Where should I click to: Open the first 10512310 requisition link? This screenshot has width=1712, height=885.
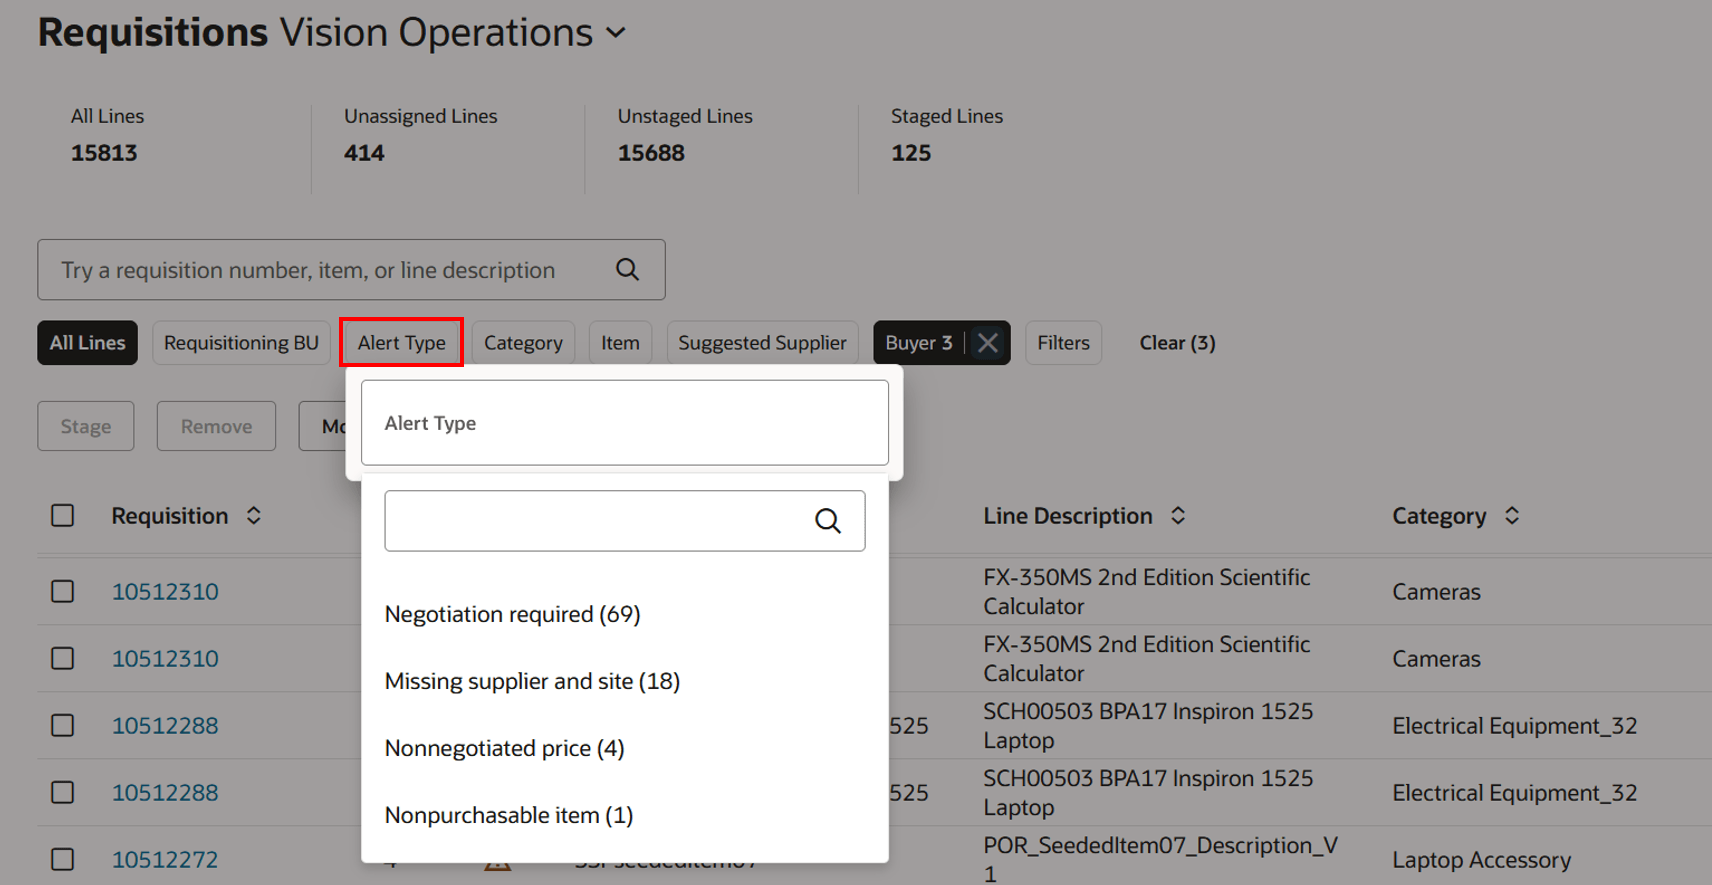coord(165,591)
